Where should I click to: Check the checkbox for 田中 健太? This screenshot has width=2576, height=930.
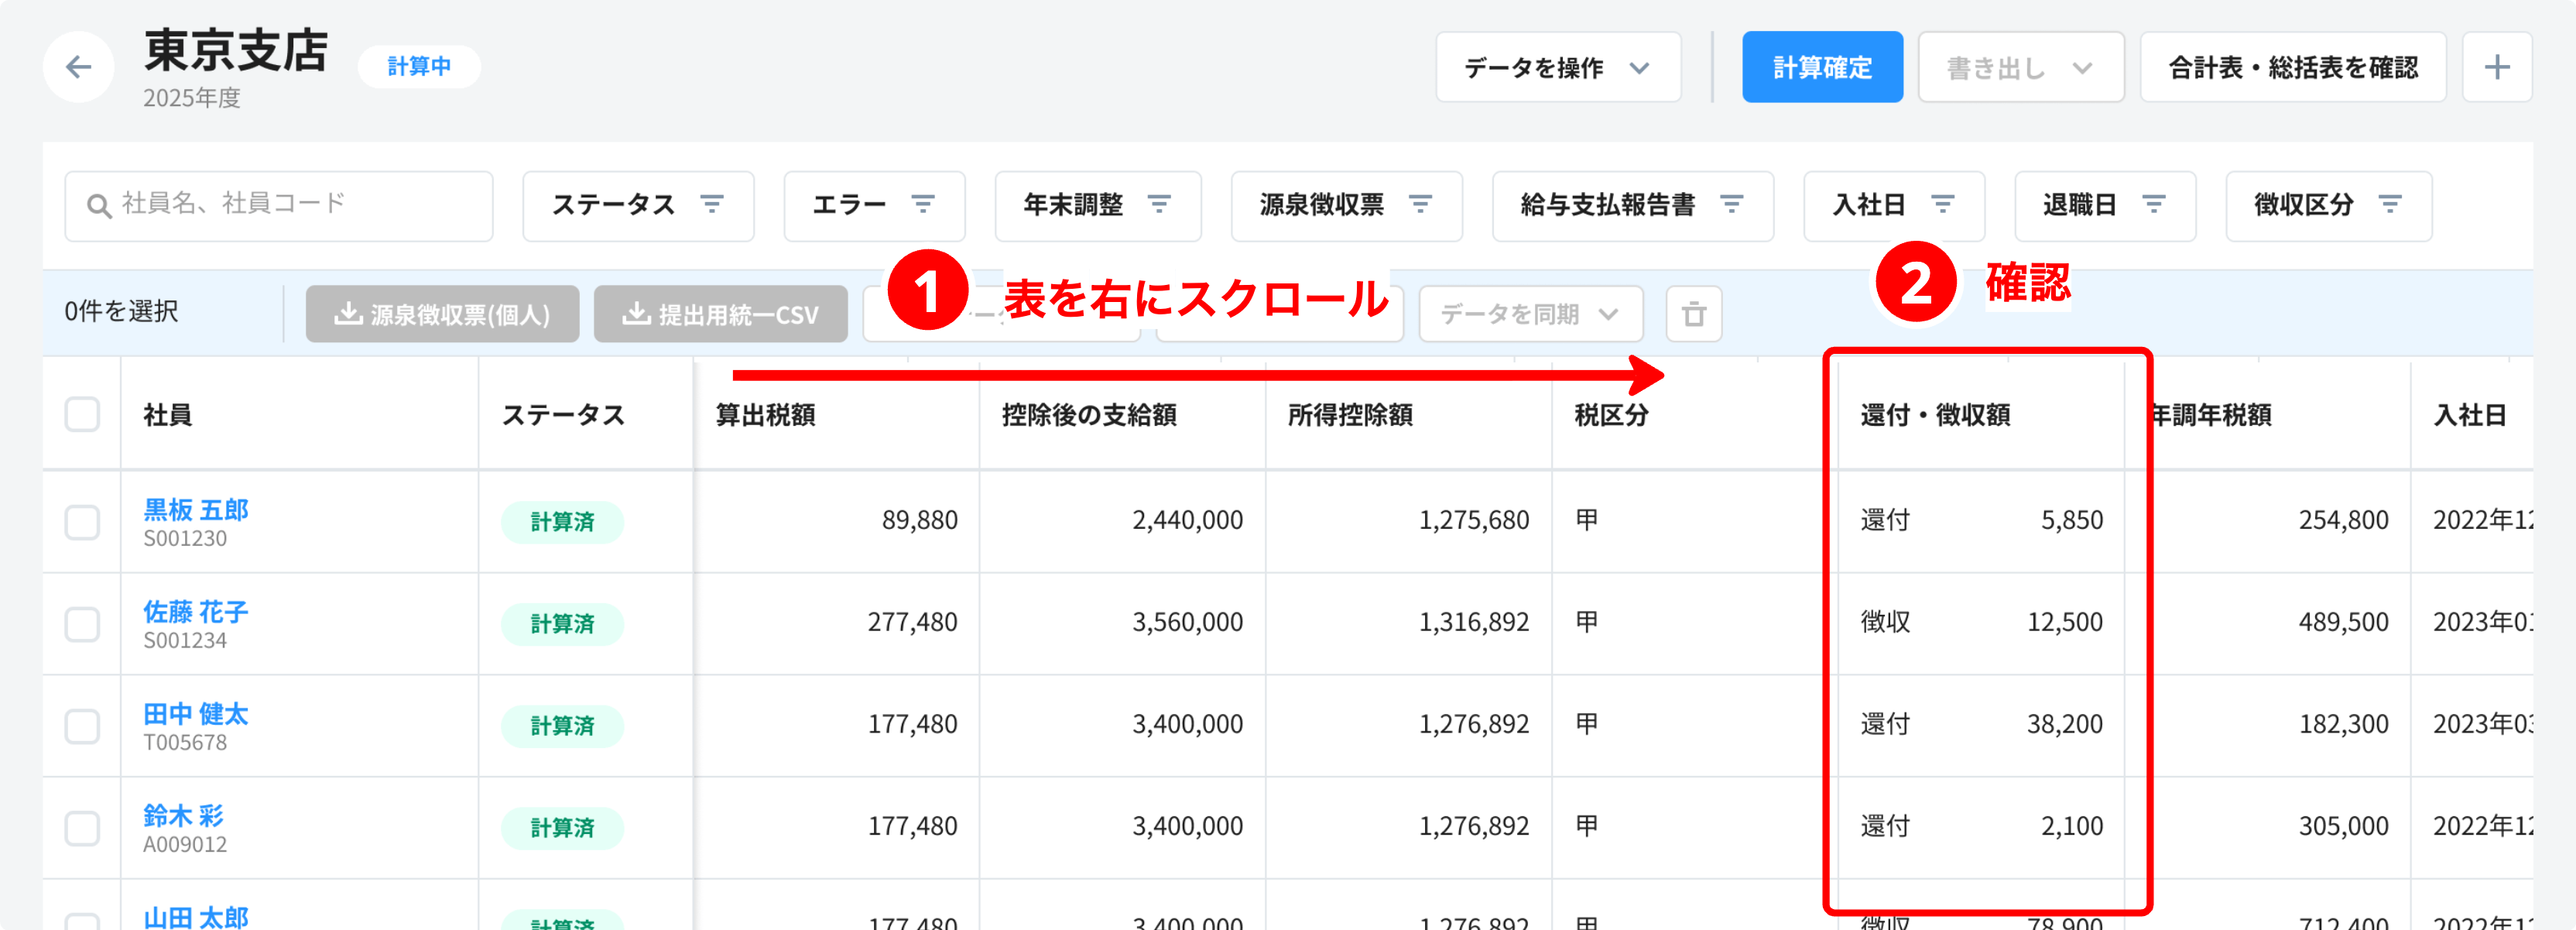point(82,725)
